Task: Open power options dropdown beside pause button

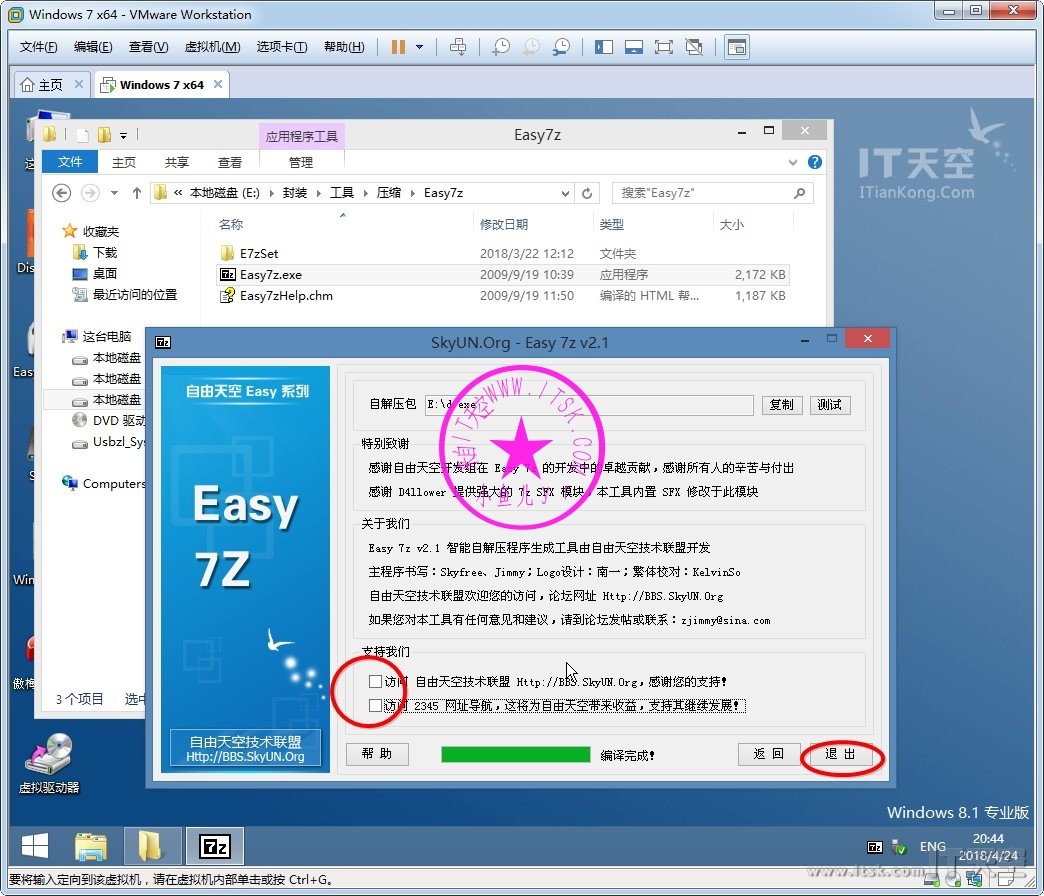Action: tap(419, 47)
